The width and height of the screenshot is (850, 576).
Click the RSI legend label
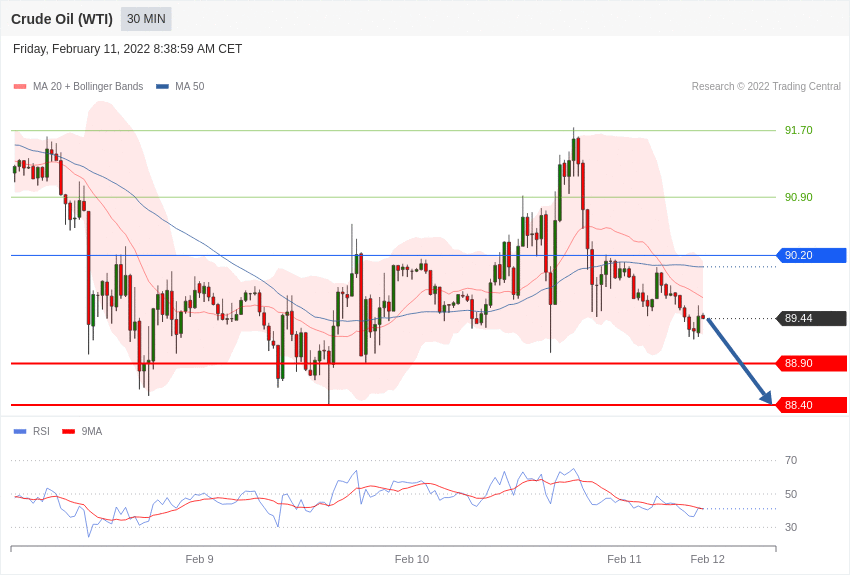click(41, 431)
